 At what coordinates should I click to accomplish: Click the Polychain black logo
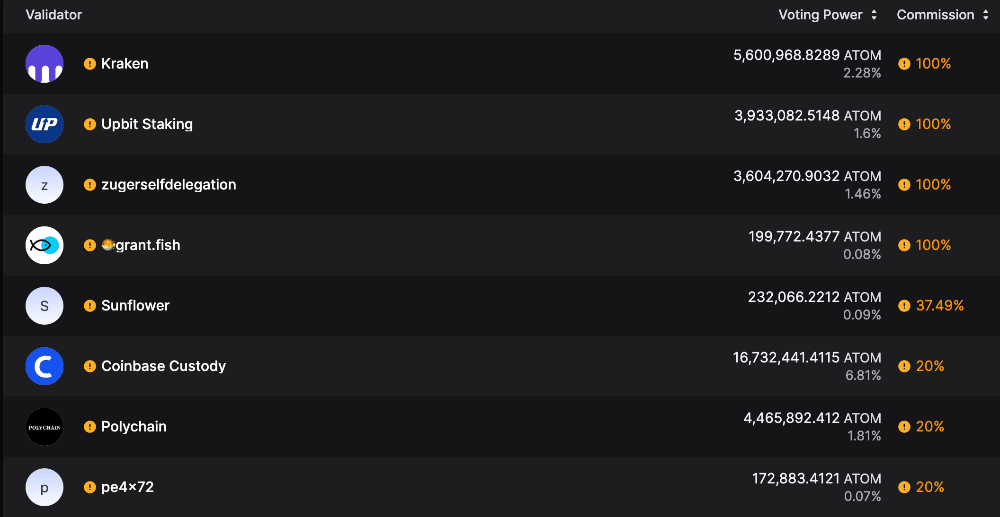tap(45, 426)
